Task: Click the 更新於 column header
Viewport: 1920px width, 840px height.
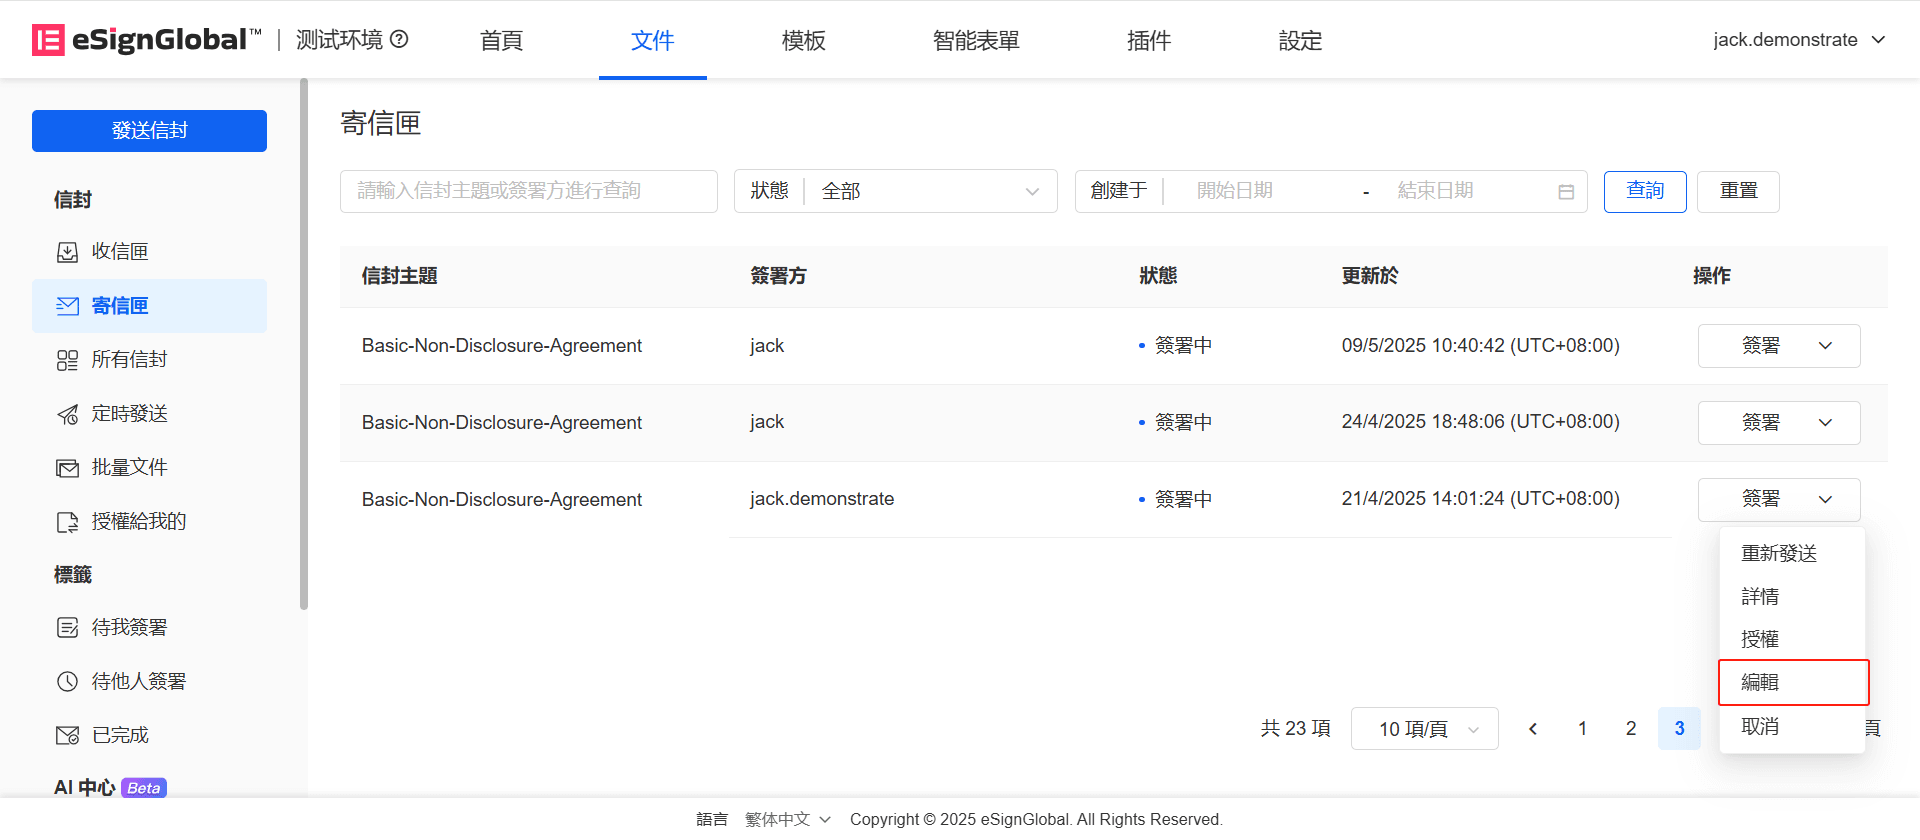Action: [1370, 276]
